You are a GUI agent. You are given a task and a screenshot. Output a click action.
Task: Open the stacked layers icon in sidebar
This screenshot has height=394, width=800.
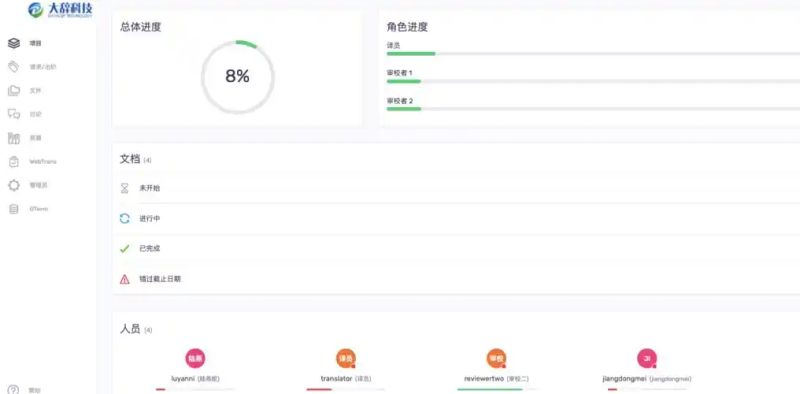click(x=14, y=43)
